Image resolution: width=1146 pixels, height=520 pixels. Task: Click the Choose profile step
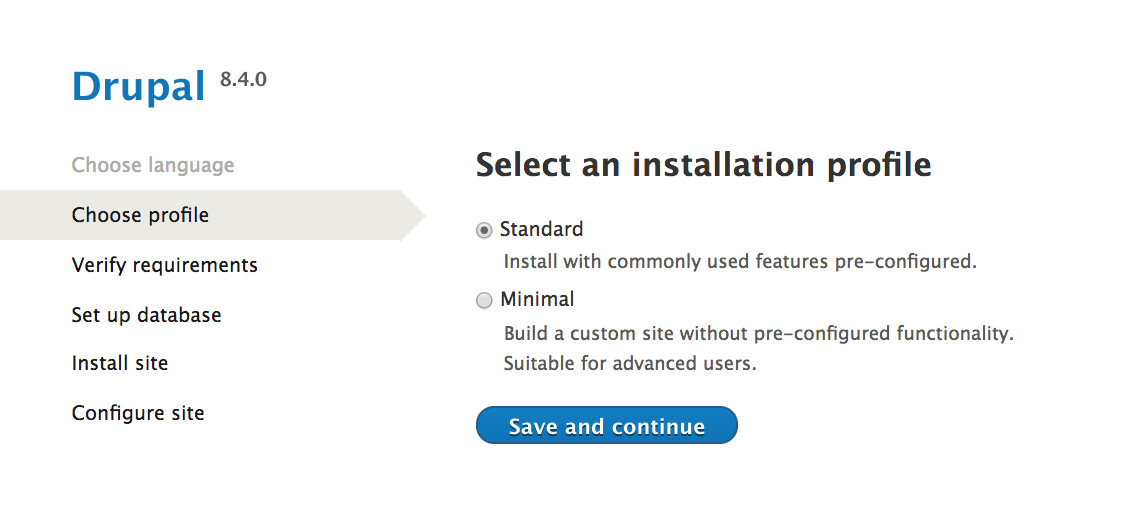140,215
